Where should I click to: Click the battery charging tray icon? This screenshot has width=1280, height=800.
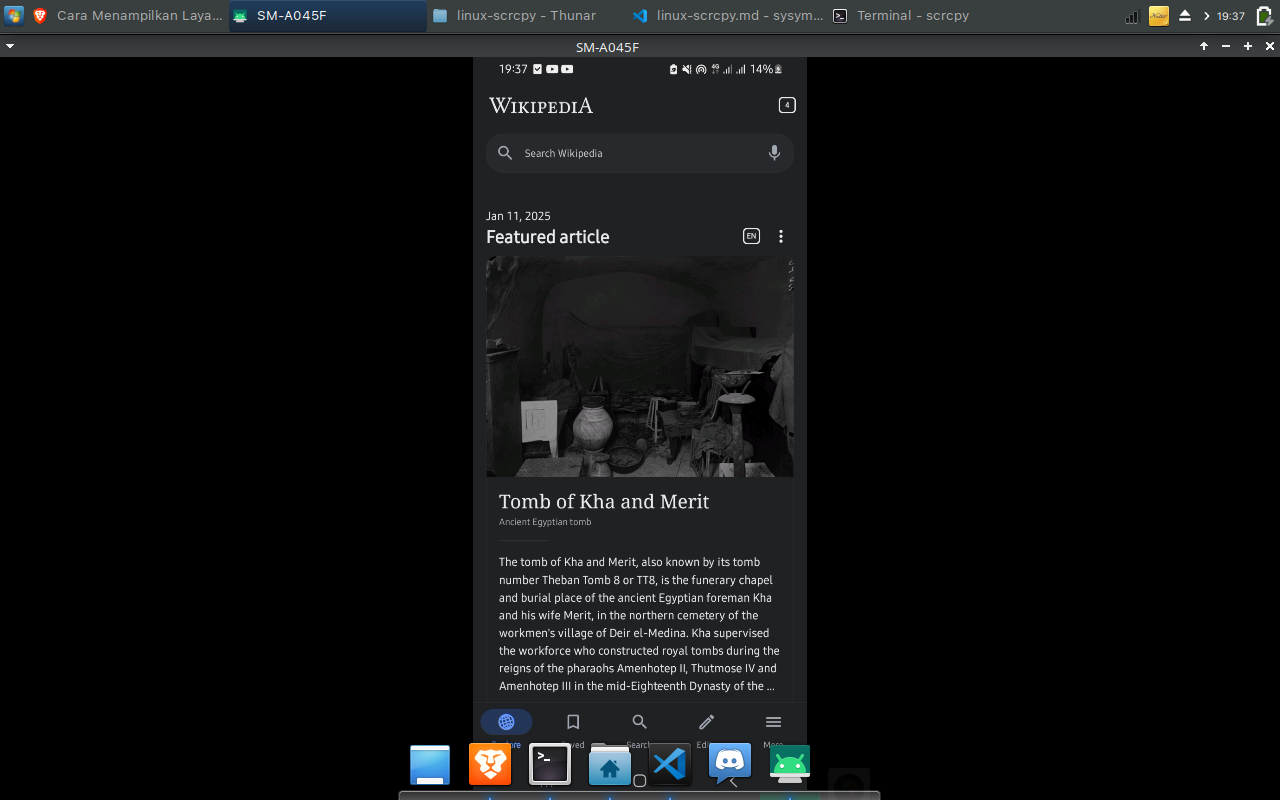pos(1264,16)
